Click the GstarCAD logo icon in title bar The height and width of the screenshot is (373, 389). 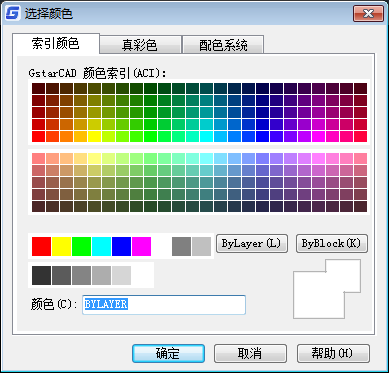click(x=13, y=14)
